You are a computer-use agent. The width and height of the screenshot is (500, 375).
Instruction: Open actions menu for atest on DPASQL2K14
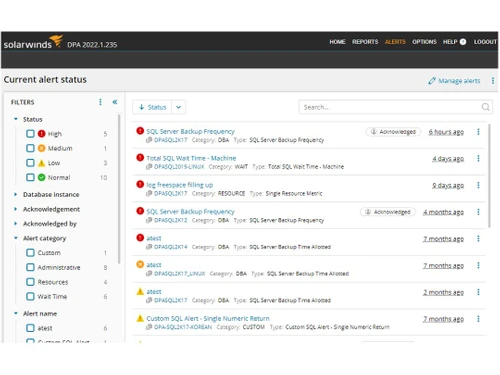(x=478, y=238)
